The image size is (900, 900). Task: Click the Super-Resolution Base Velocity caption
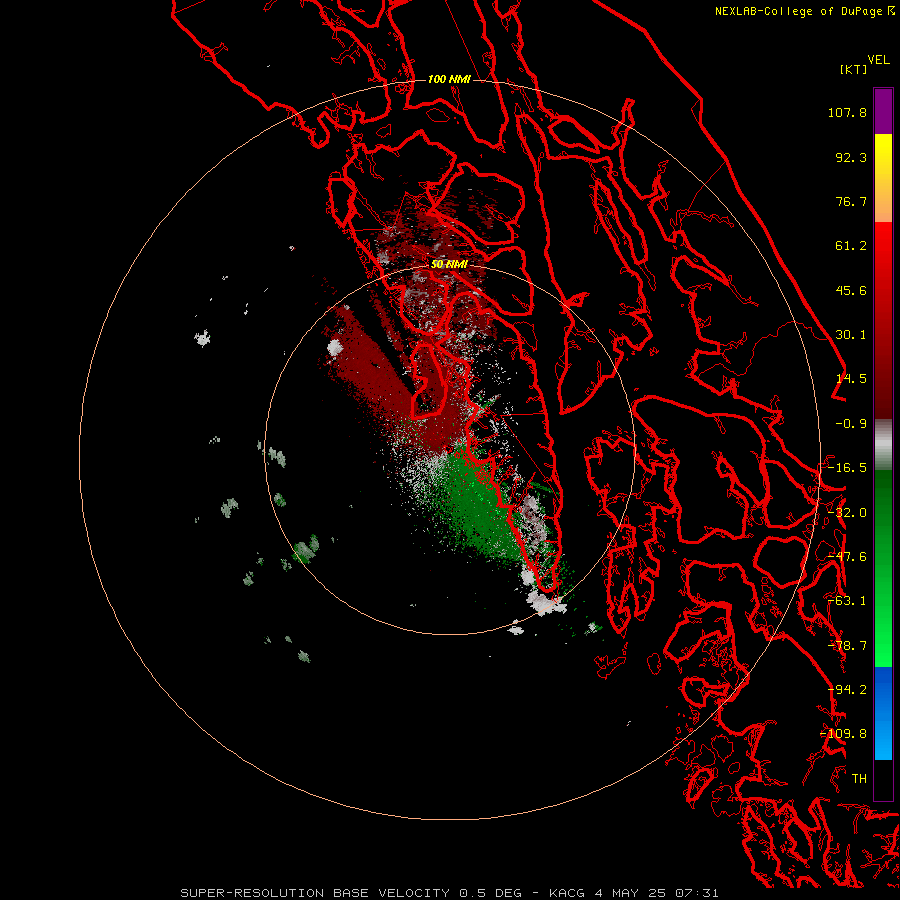pyautogui.click(x=449, y=893)
